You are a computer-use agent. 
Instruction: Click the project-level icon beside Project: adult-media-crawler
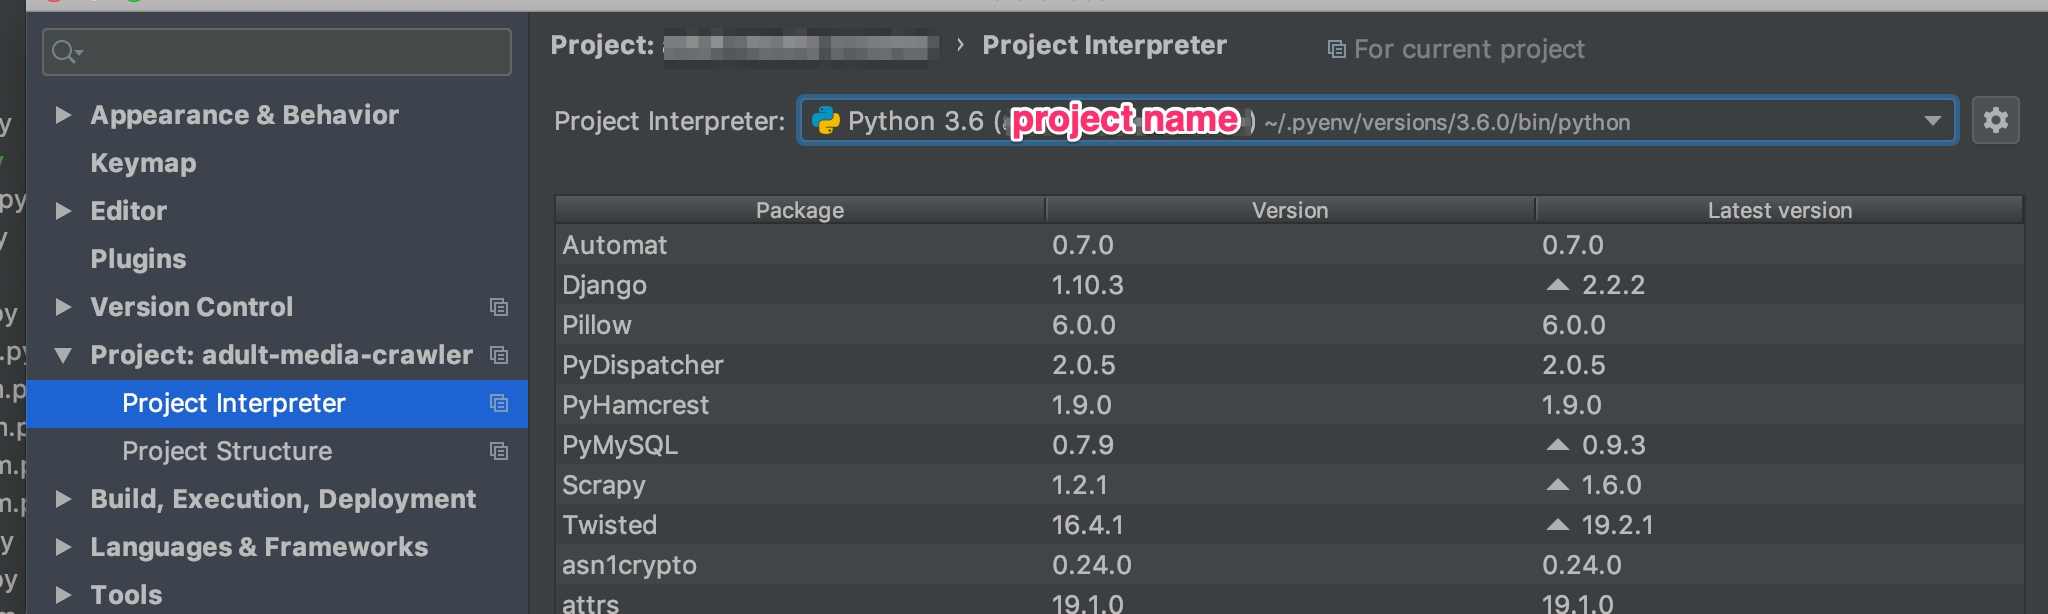[x=499, y=355]
